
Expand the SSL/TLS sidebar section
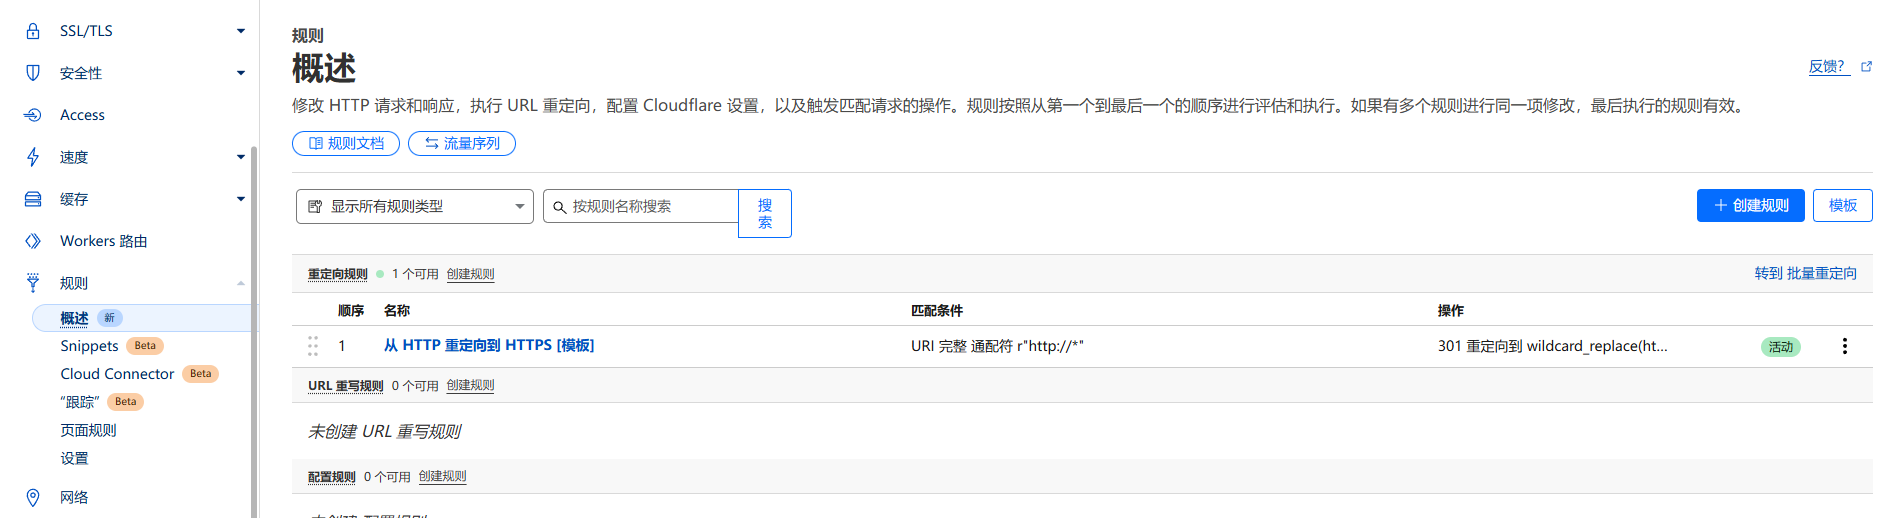click(x=240, y=31)
